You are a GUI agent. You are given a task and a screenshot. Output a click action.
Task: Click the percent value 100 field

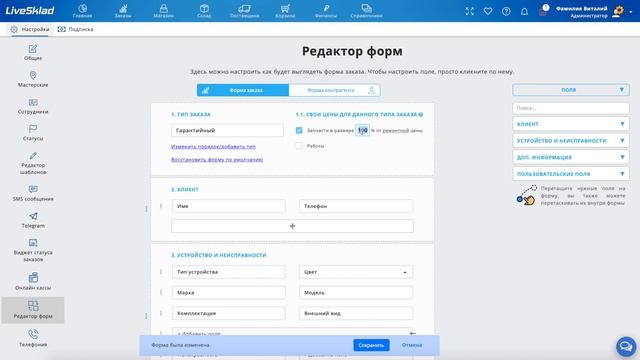pos(362,130)
